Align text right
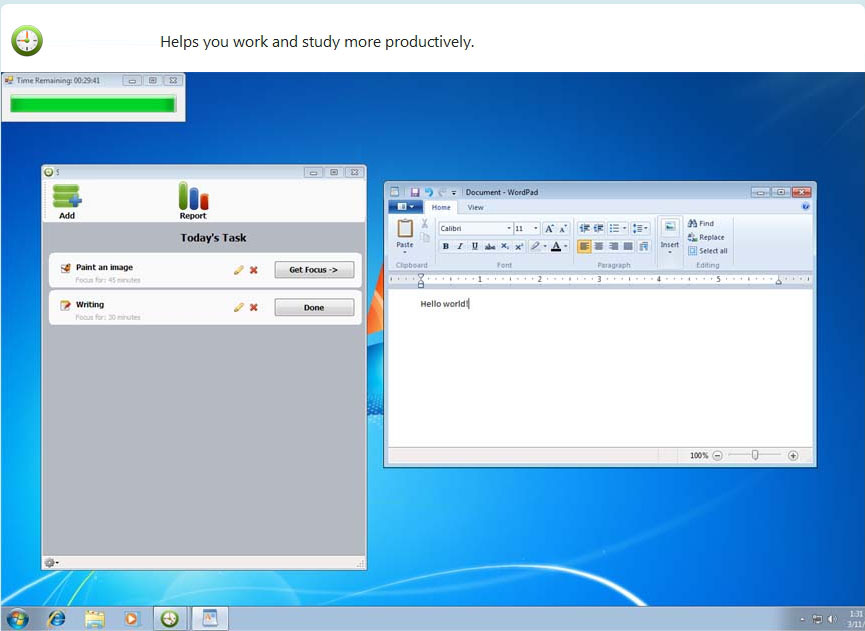Image resolution: width=865 pixels, height=631 pixels. (613, 246)
